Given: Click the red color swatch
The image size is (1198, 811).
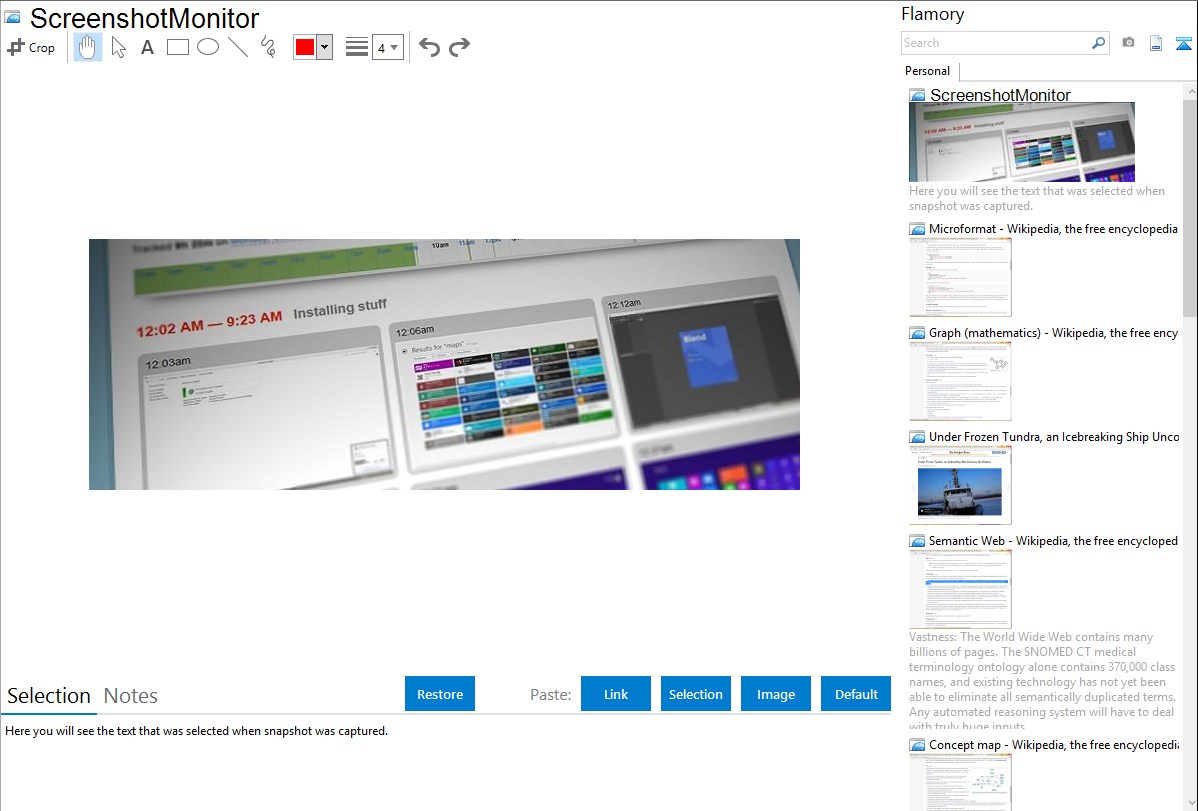Looking at the screenshot, I should point(305,47).
